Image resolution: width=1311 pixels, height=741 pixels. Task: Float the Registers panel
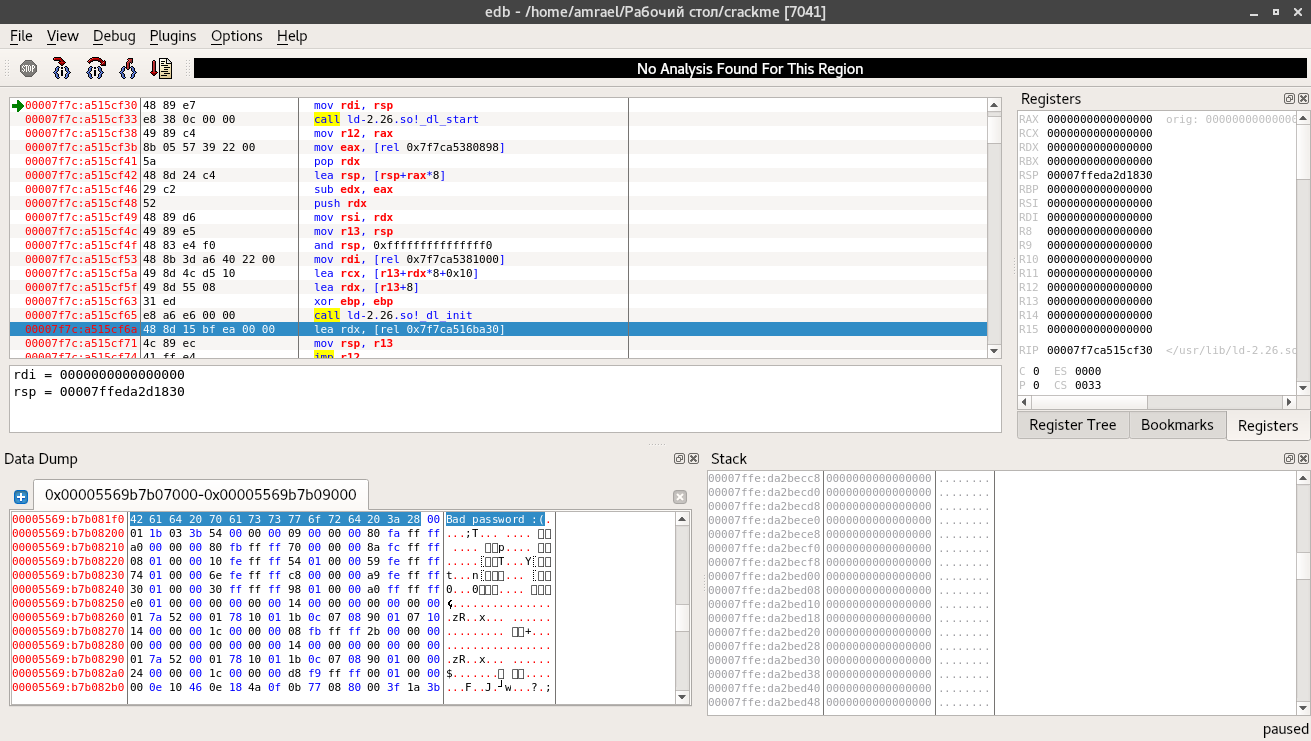click(x=1289, y=99)
